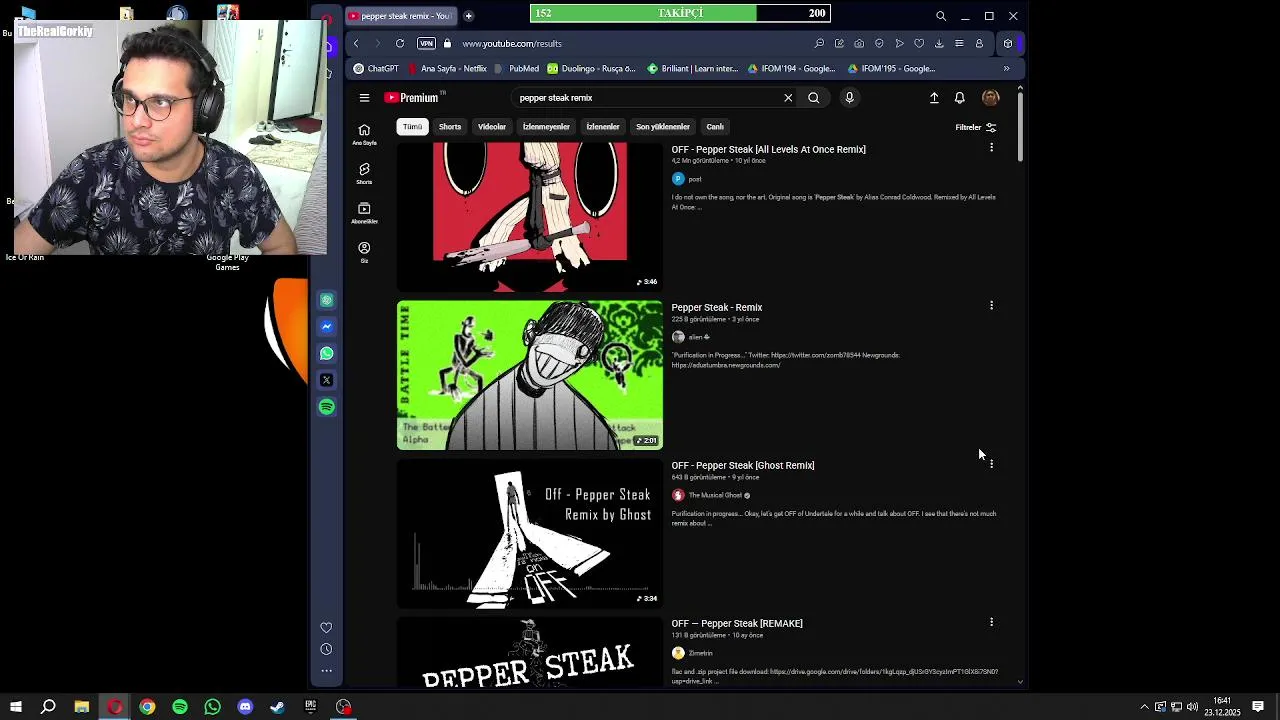Select the Son yüklenenler filter chip
The width and height of the screenshot is (1280, 720).
(663, 127)
